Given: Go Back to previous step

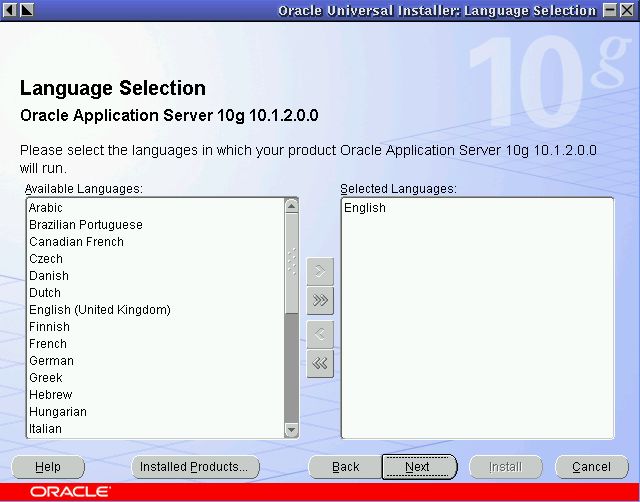Looking at the screenshot, I should click(345, 466).
